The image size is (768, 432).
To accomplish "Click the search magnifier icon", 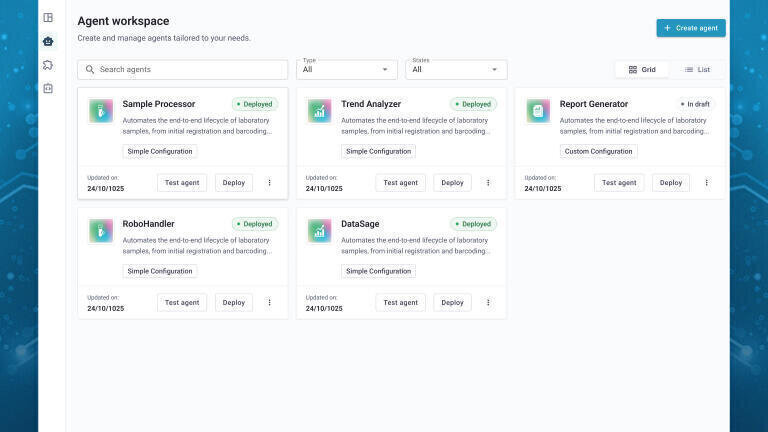I will coord(90,70).
